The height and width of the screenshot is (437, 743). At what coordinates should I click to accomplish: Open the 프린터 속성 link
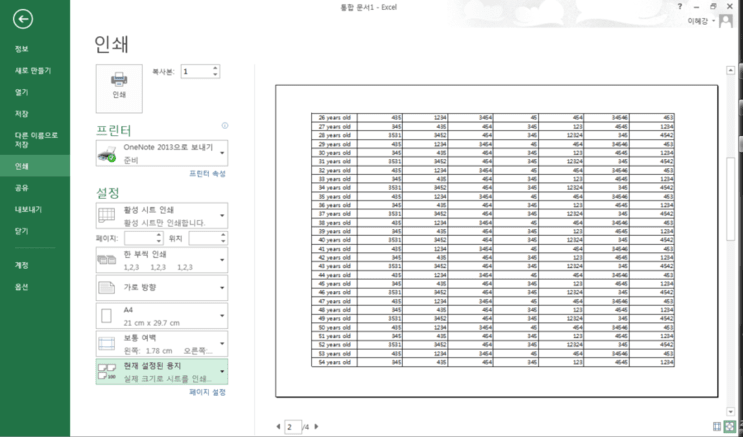tap(208, 174)
